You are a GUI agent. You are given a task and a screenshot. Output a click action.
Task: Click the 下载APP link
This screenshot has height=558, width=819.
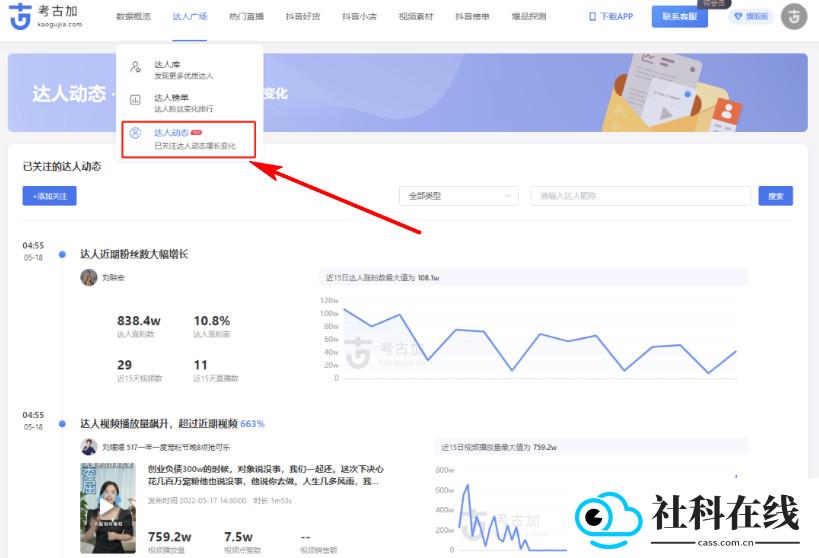pyautogui.click(x=611, y=17)
